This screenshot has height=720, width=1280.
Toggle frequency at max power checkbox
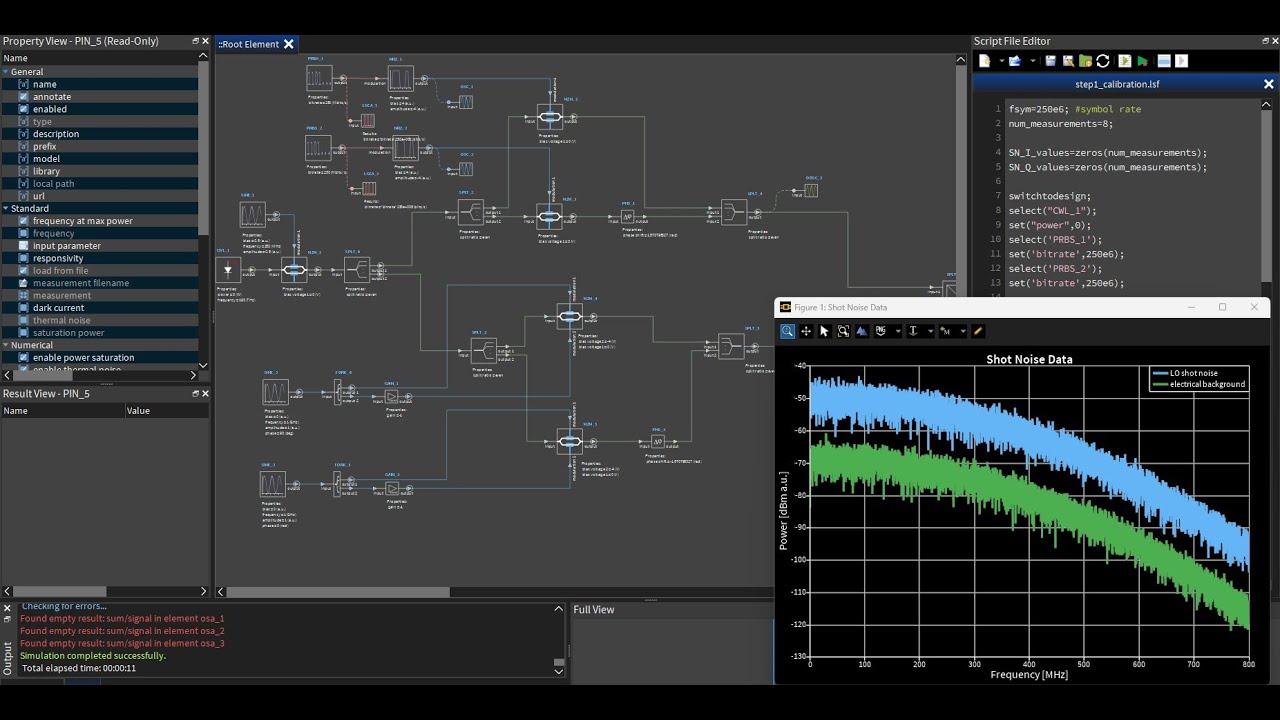tap(24, 221)
